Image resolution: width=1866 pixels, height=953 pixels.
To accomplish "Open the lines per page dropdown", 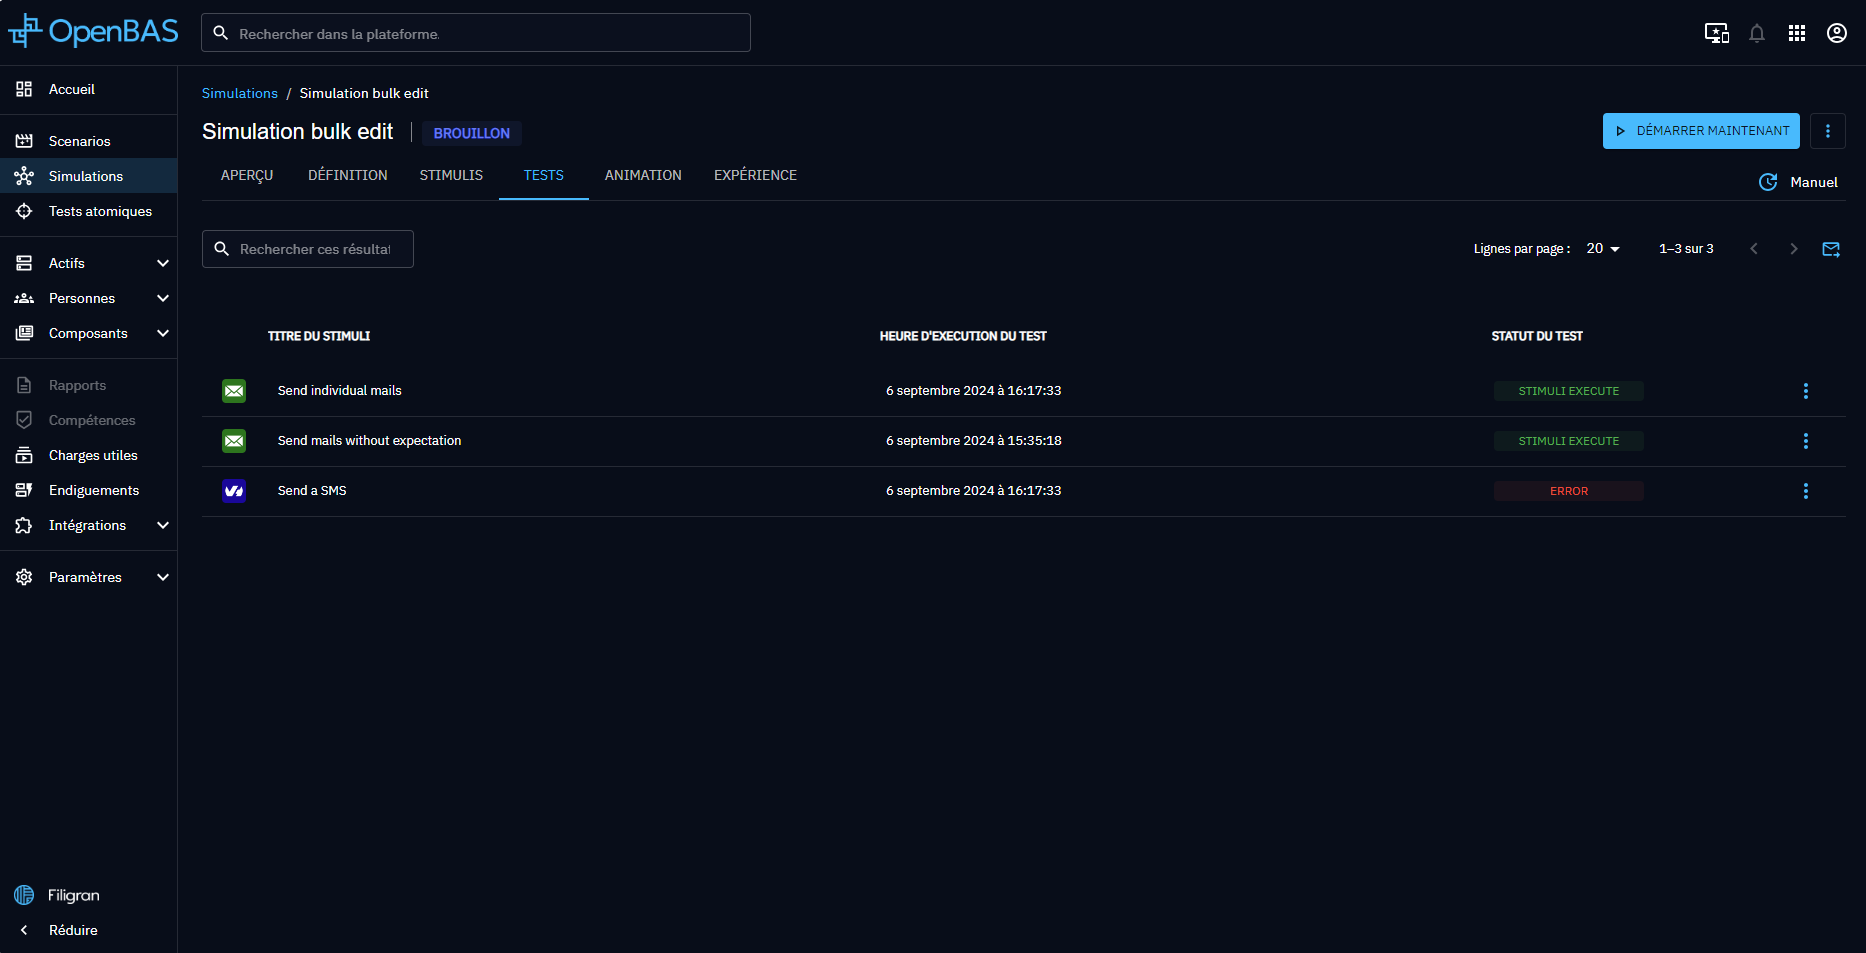I will point(1602,249).
